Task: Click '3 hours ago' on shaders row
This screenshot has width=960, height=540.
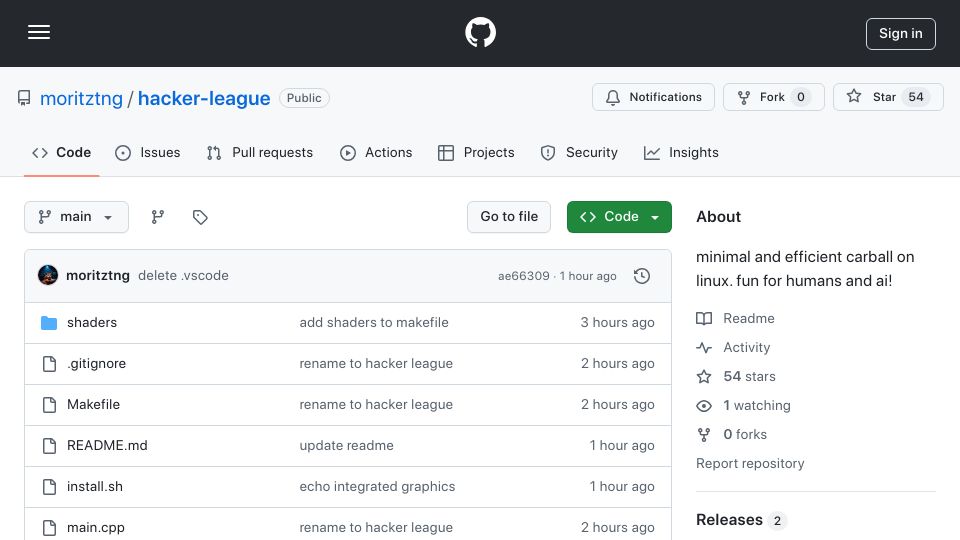Action: pos(617,323)
